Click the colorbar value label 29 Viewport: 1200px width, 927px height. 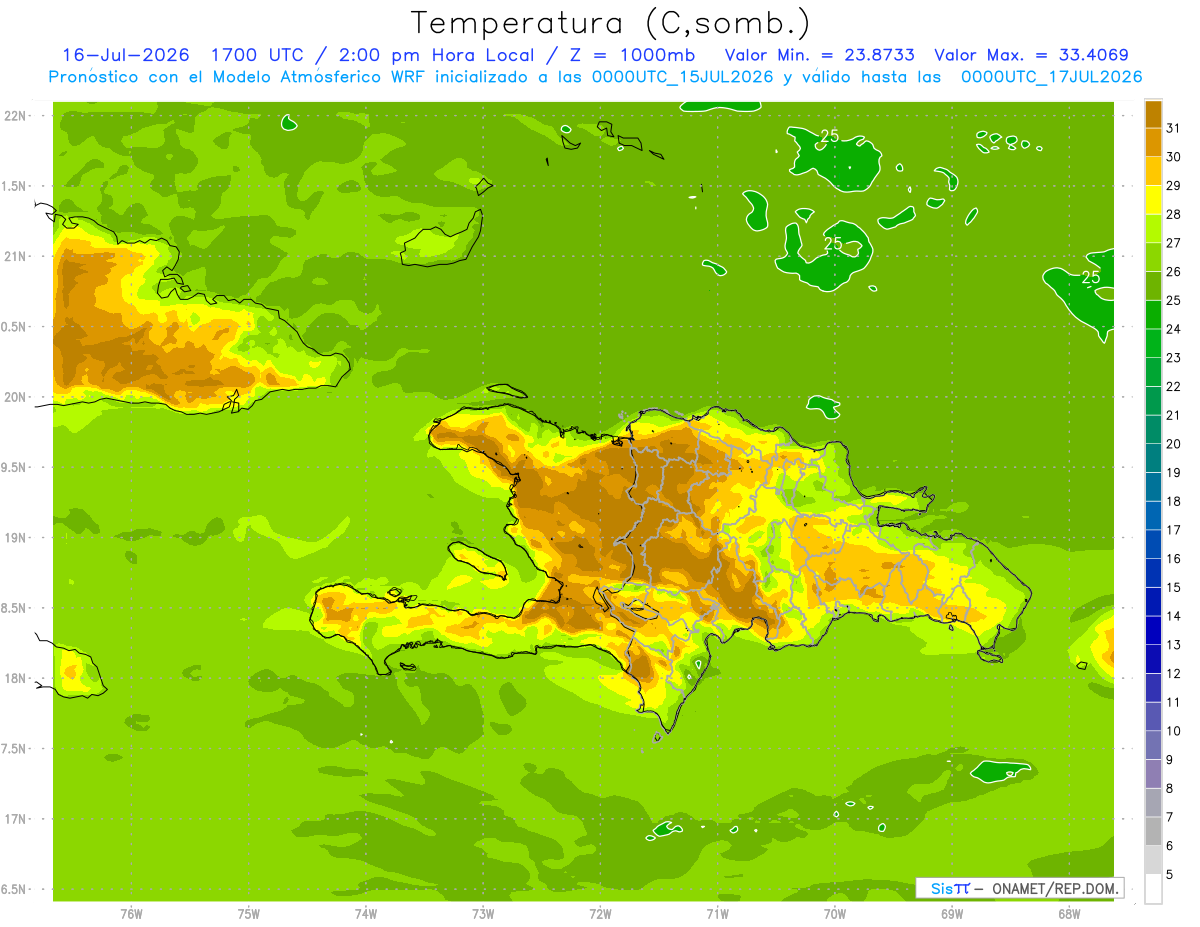point(1174,186)
